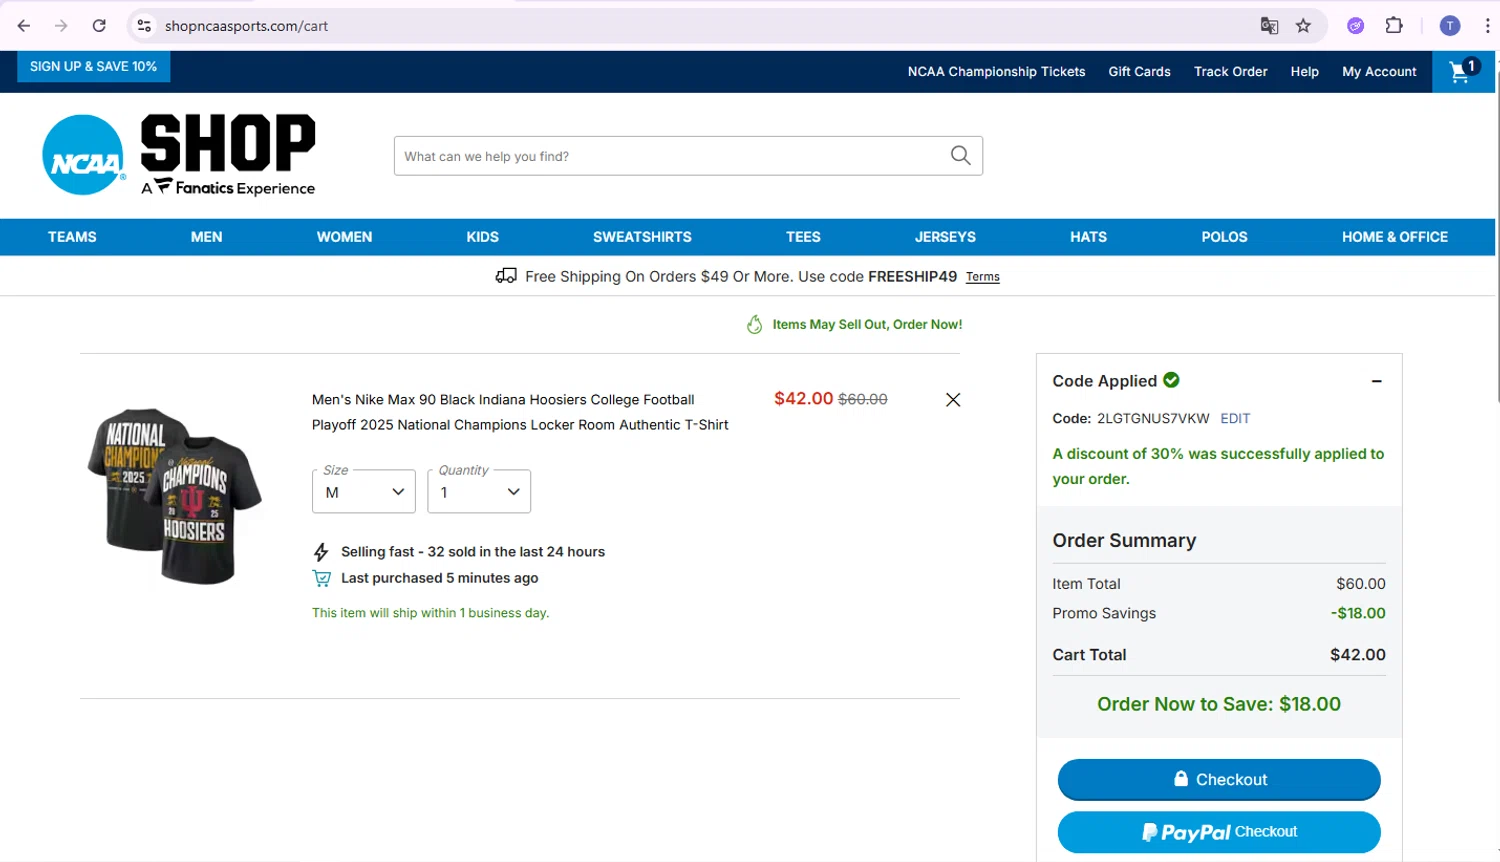
Task: Open the Men's Nike Indiana Hoosiers T-Shirt title
Action: point(520,412)
